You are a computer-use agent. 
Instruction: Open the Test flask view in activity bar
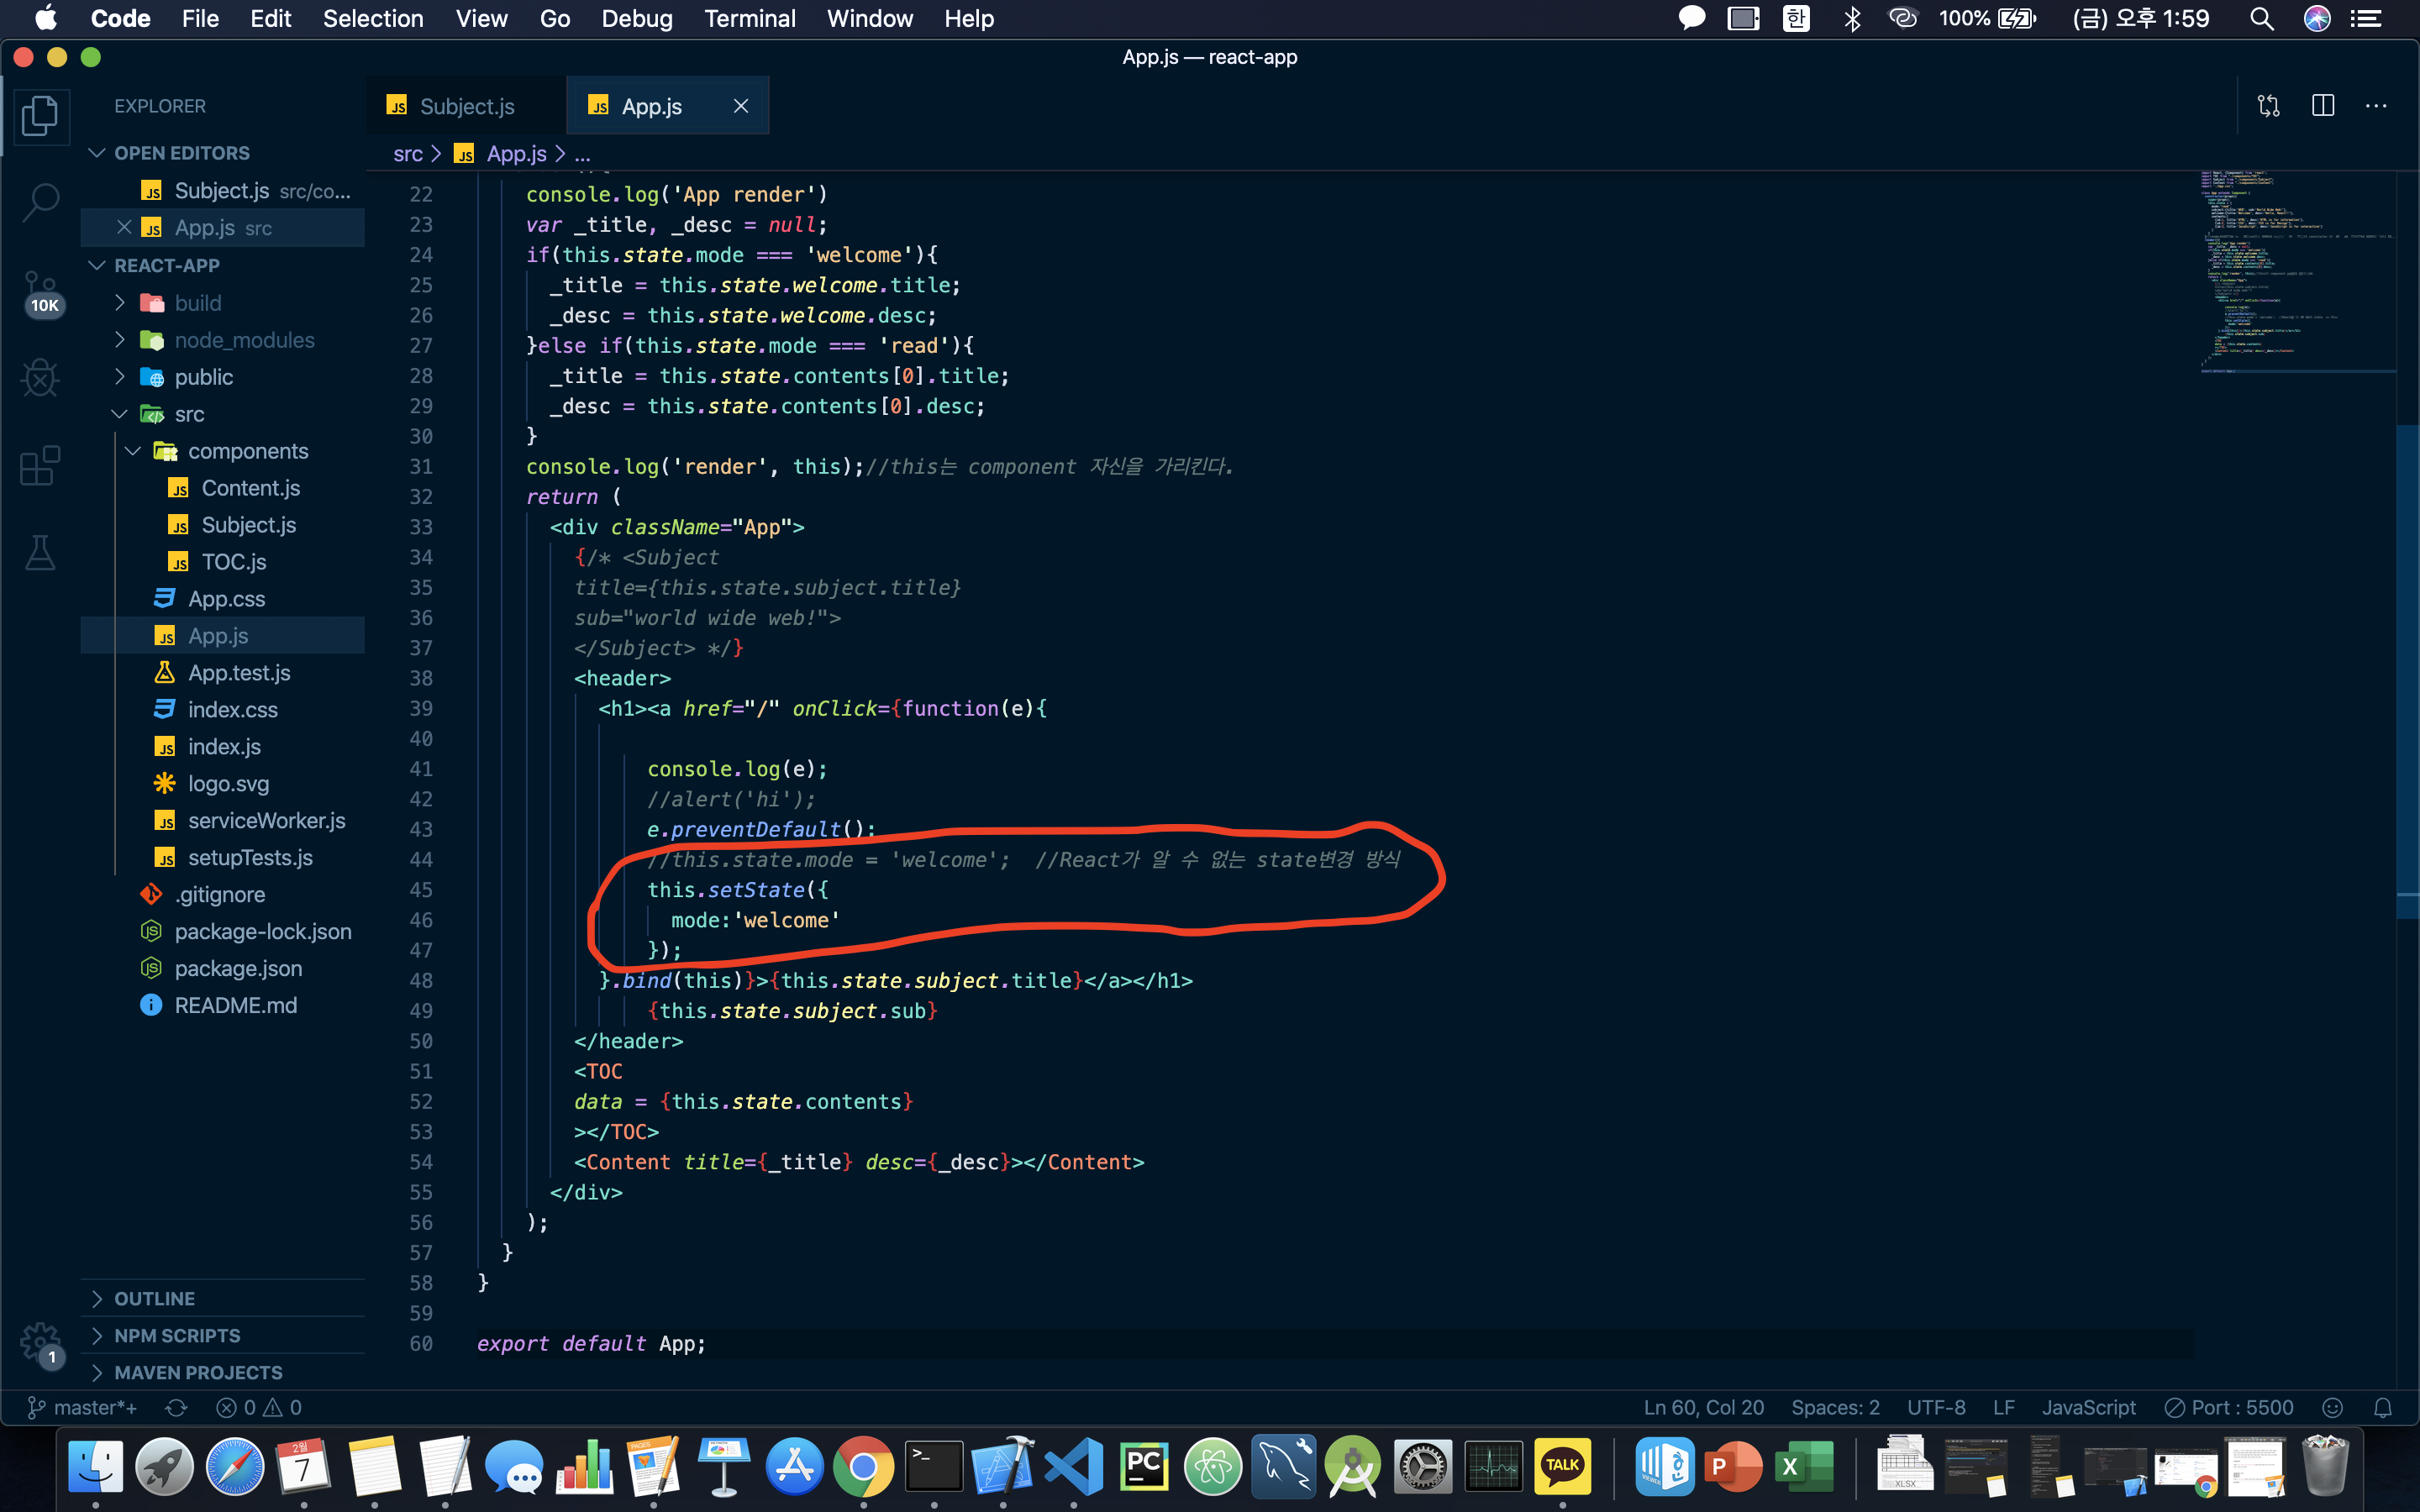(40, 552)
